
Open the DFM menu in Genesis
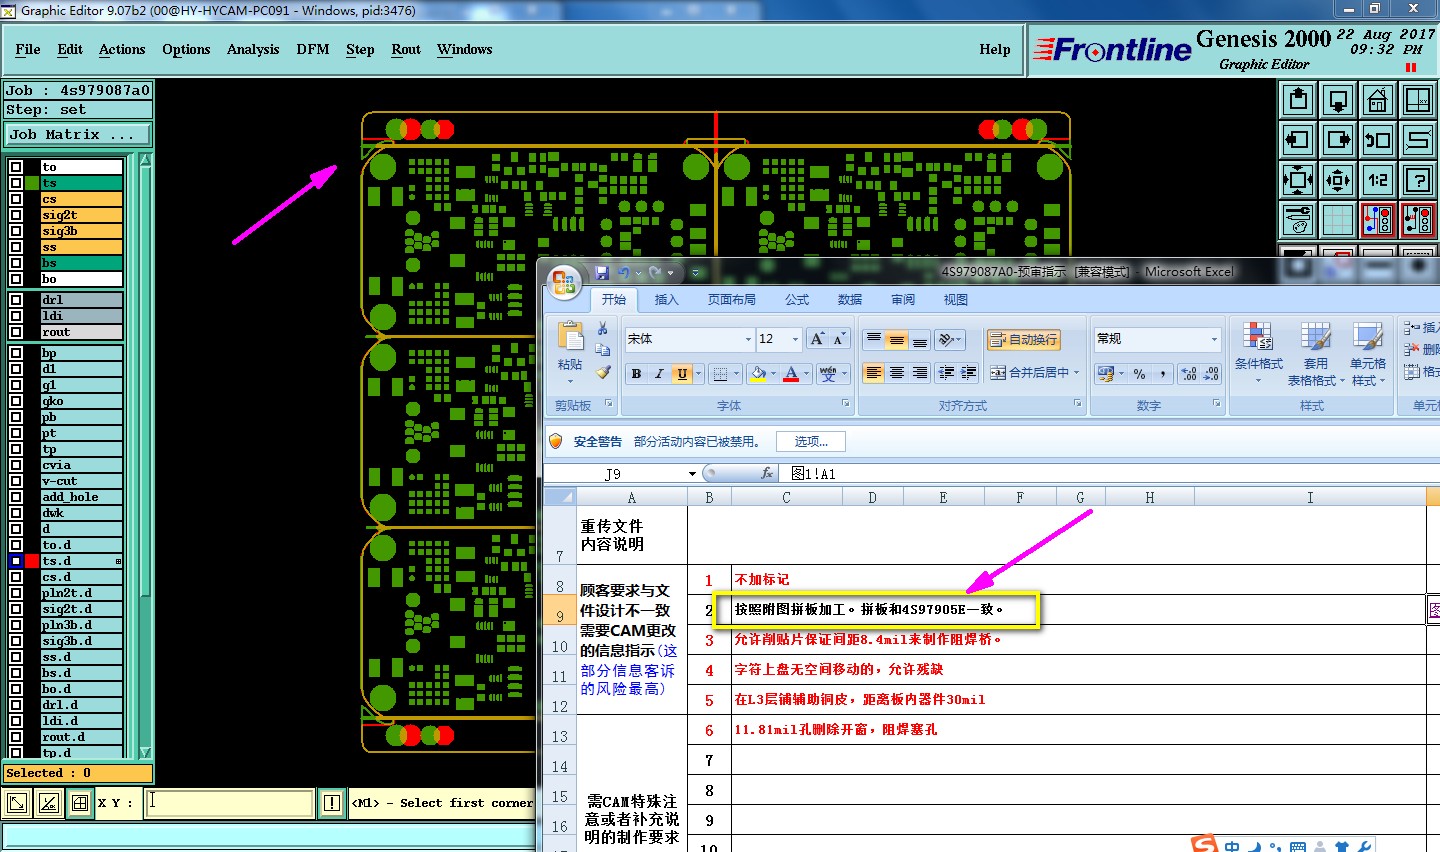click(x=313, y=49)
